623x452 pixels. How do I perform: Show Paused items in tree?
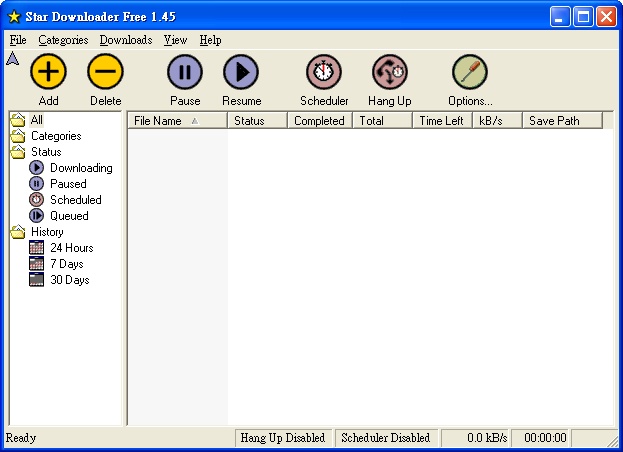click(68, 184)
